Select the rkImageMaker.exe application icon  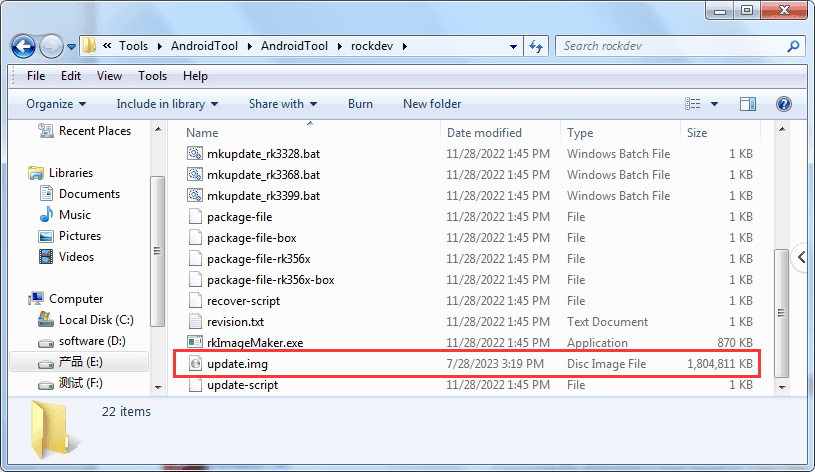[x=195, y=343]
